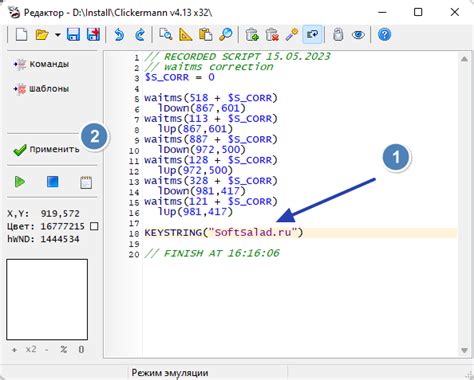Click comment '// RECORDED SCRIPT 15.05.2023'

(237, 57)
